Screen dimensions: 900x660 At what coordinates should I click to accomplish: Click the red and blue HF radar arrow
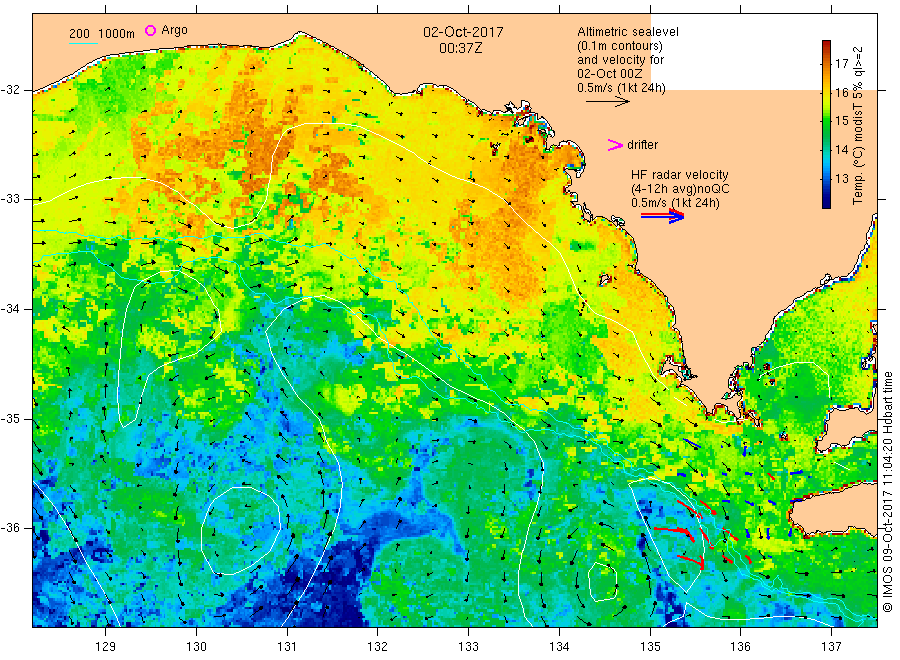662,216
